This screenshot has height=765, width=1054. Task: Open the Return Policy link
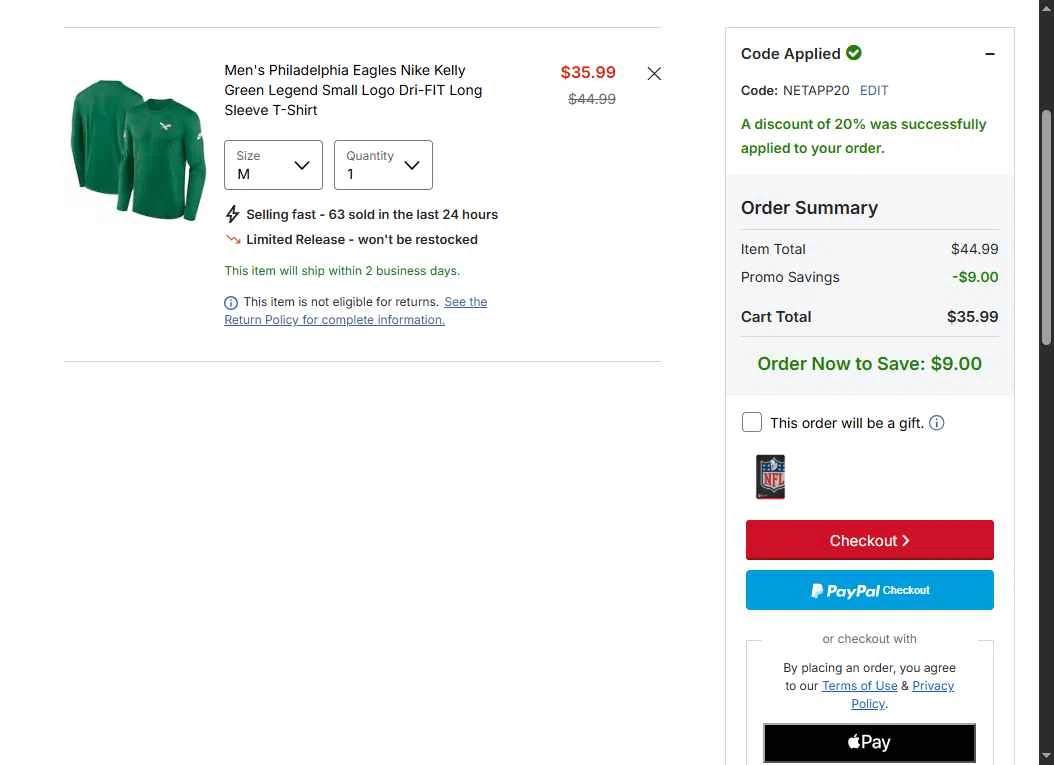pos(356,311)
